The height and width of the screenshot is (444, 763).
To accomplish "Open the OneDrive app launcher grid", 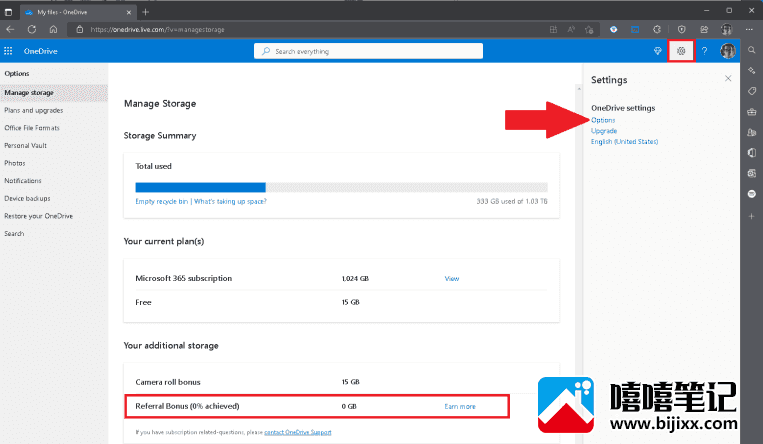I will pyautogui.click(x=8, y=51).
